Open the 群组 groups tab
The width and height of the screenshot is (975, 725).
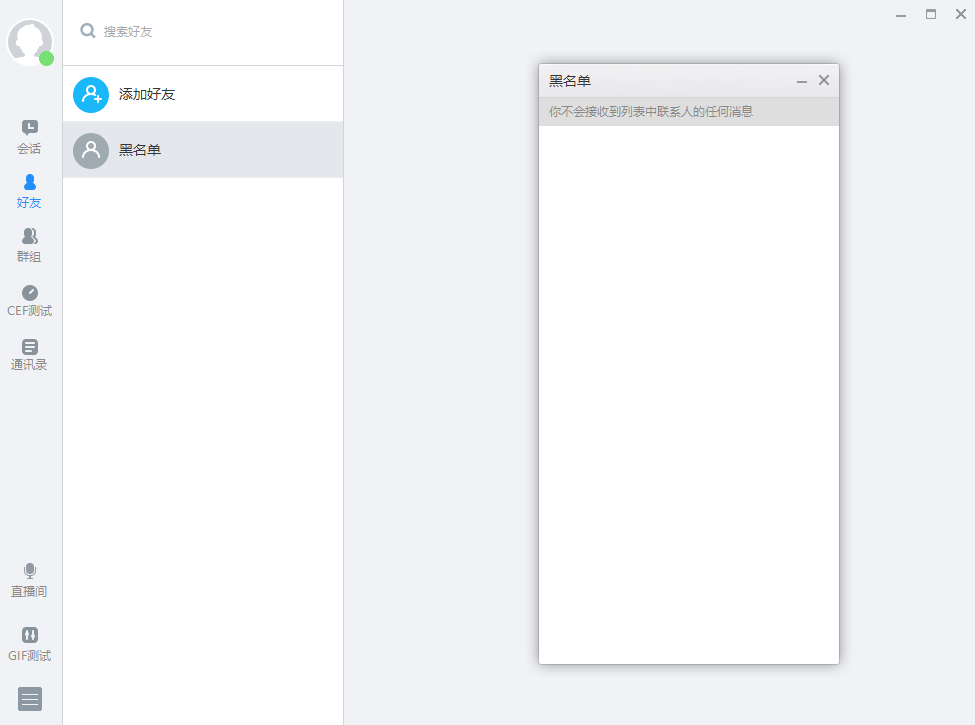pyautogui.click(x=29, y=246)
